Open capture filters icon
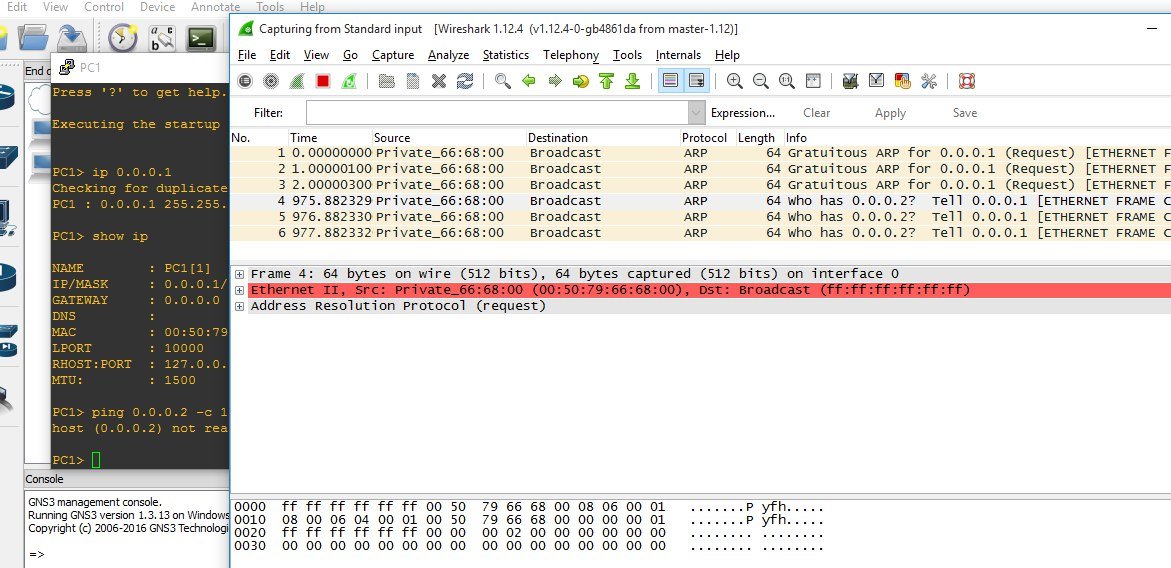 click(850, 81)
